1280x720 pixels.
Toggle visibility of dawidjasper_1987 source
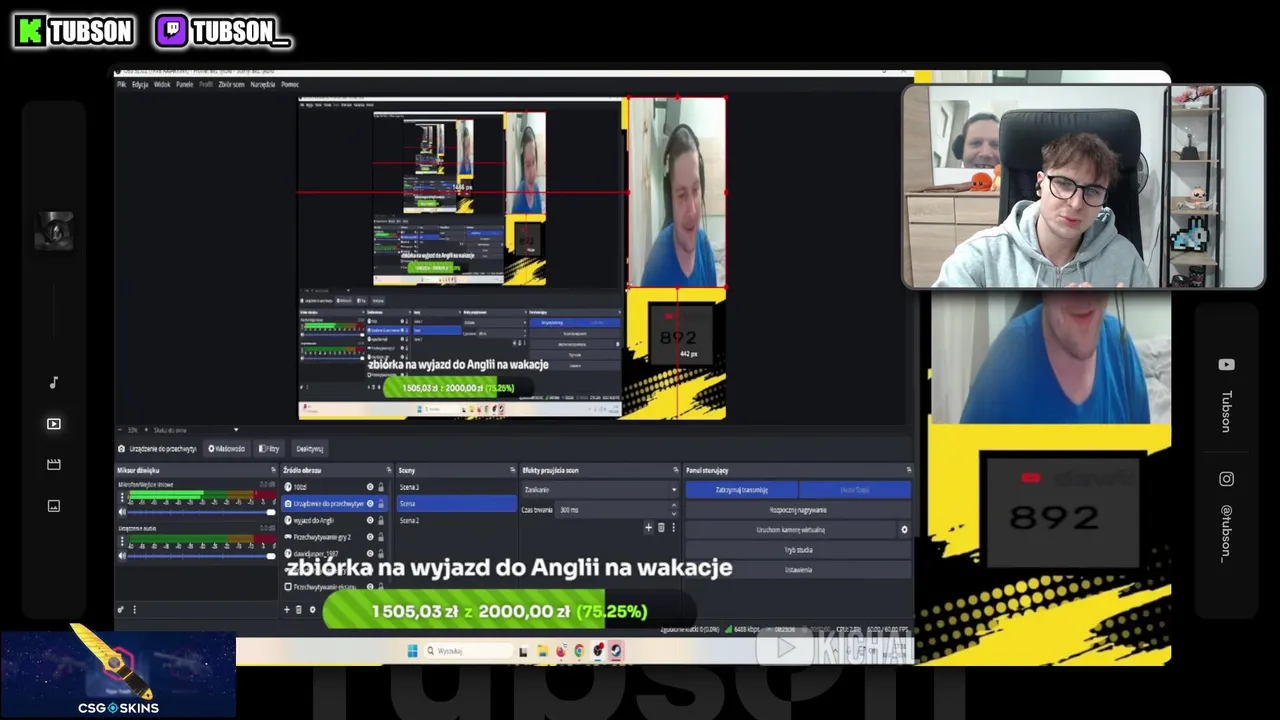coord(370,553)
